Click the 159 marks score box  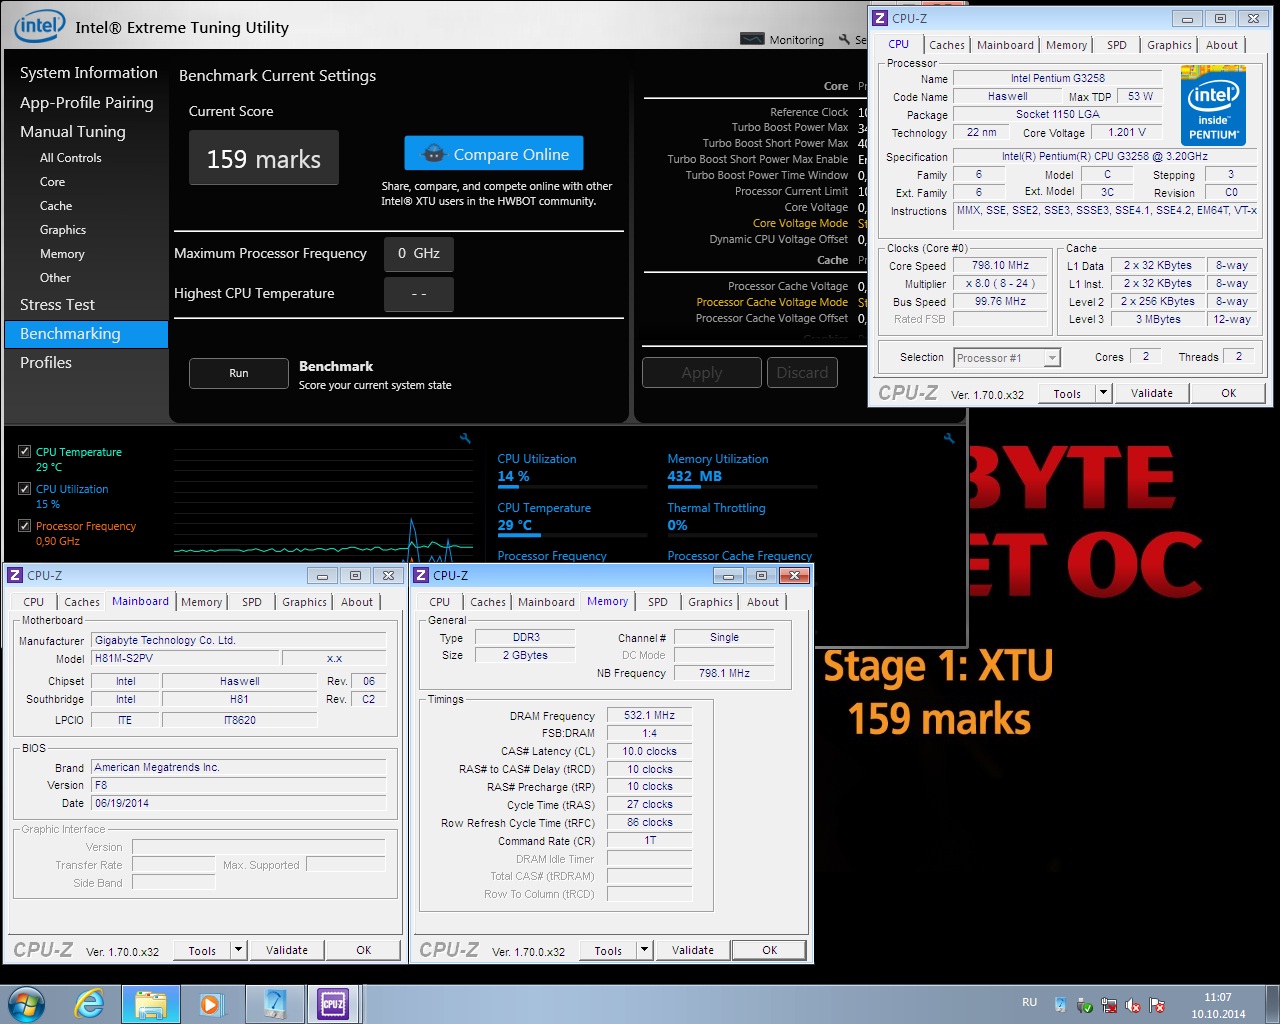(x=264, y=159)
